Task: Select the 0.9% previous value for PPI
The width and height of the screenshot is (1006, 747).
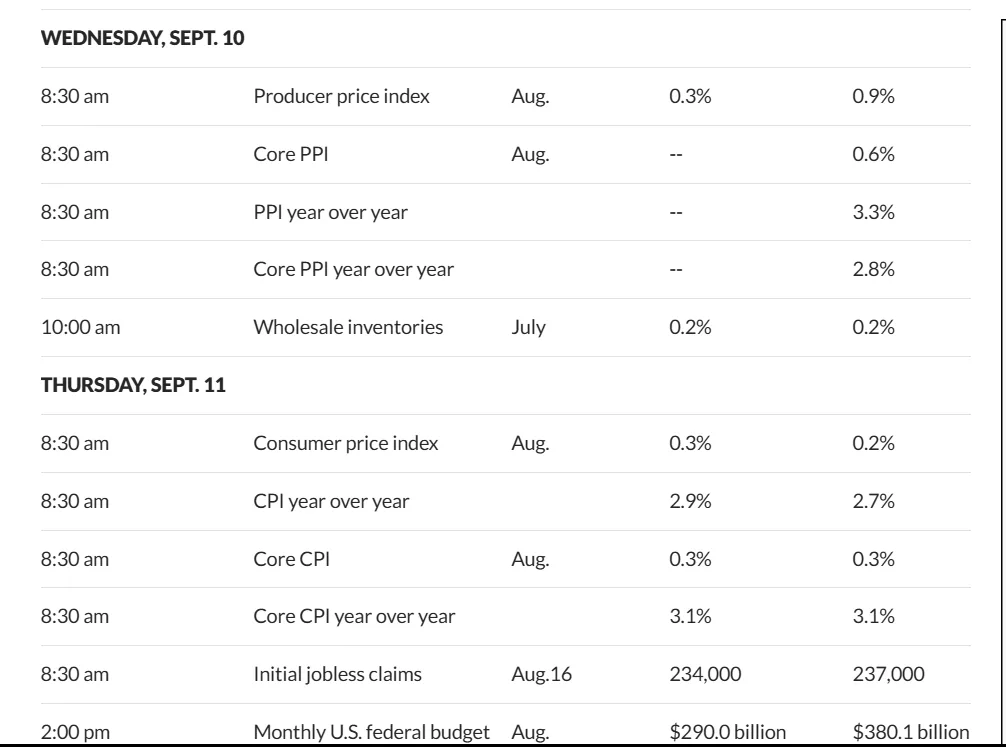Action: (x=873, y=96)
